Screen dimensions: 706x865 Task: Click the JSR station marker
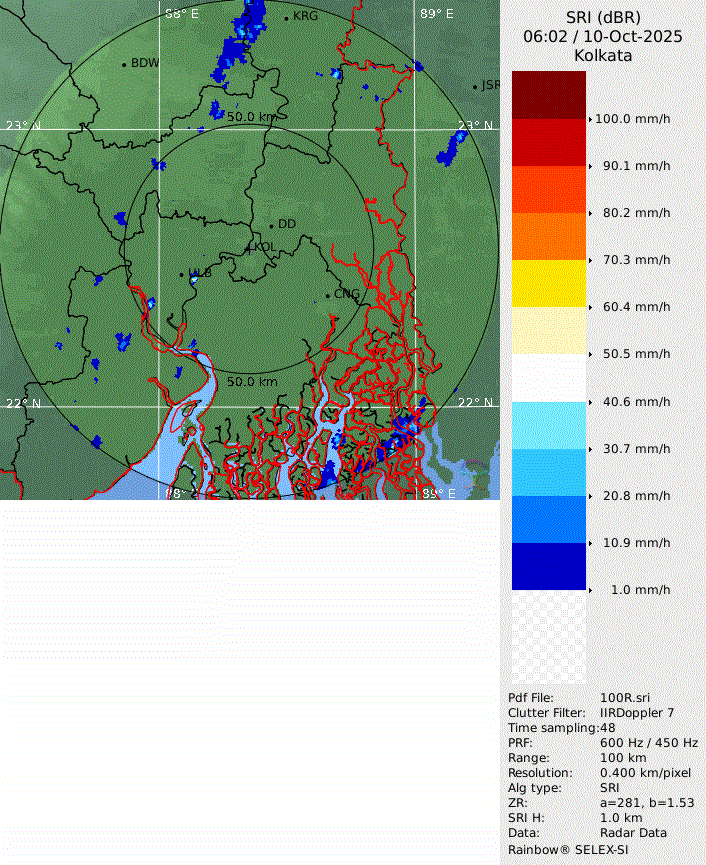(x=475, y=87)
